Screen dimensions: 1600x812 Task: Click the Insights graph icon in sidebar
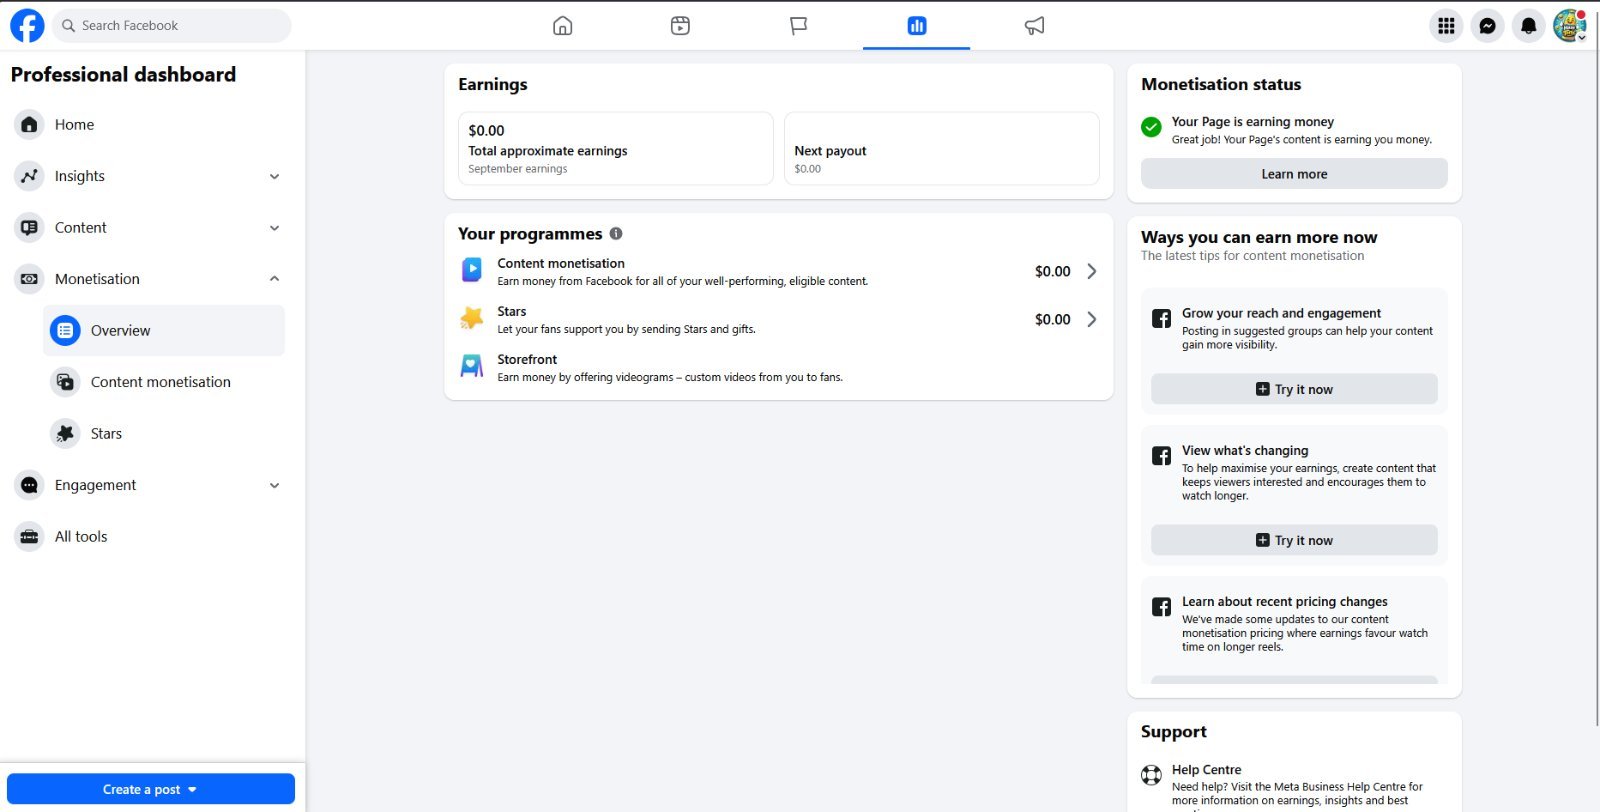(29, 176)
